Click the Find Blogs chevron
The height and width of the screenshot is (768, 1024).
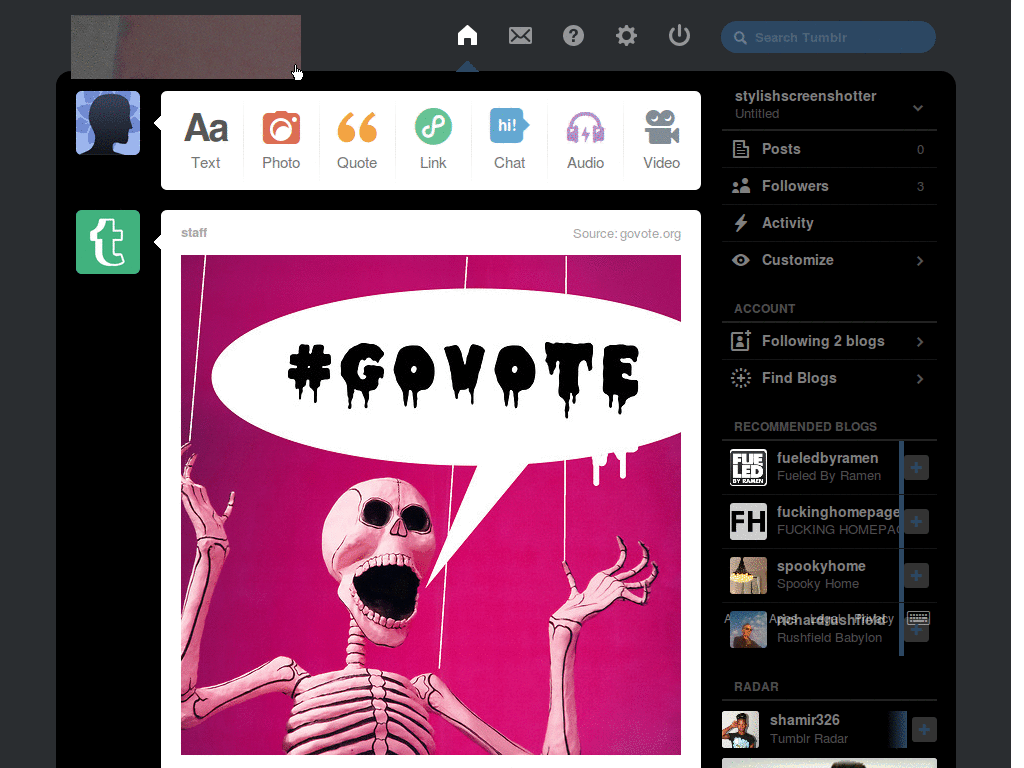point(920,379)
